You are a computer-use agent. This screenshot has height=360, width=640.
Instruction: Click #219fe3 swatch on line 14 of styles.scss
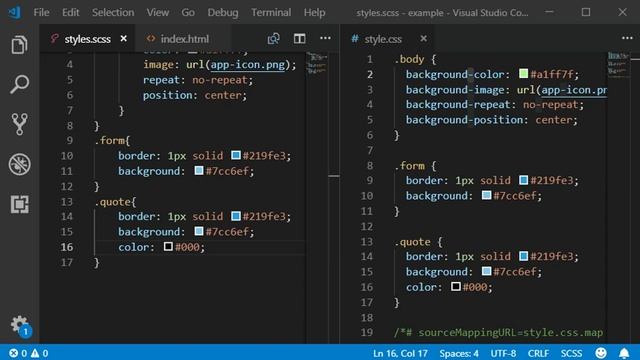[236, 216]
